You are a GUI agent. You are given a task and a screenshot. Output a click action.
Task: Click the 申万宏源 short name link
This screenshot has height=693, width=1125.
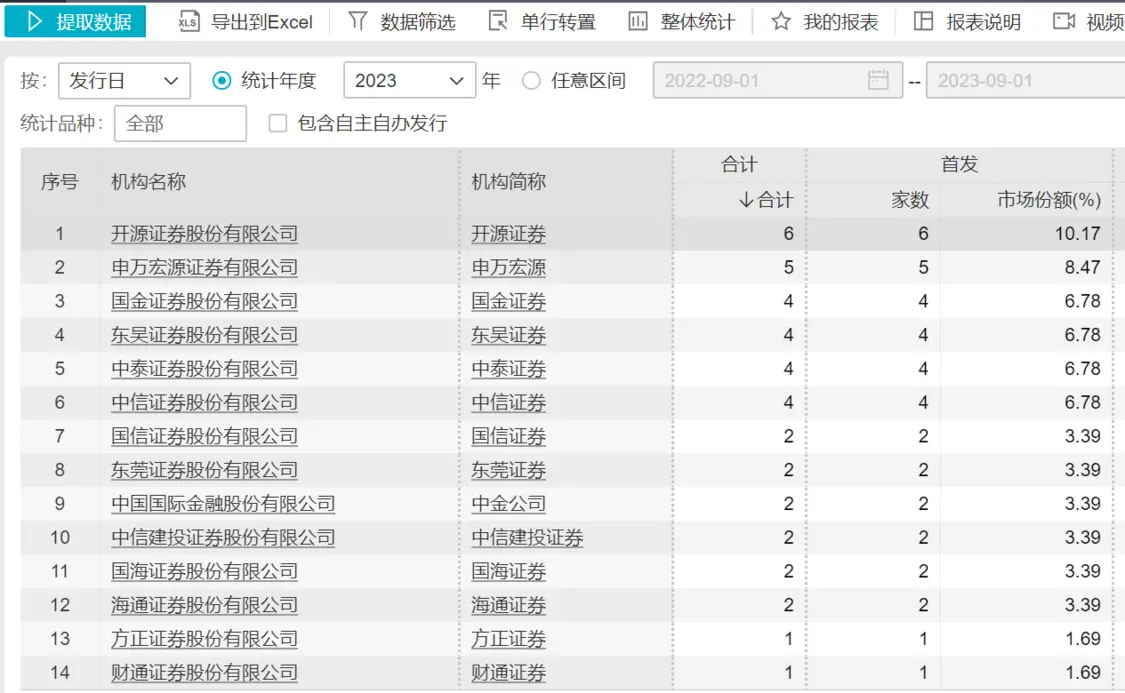(509, 268)
